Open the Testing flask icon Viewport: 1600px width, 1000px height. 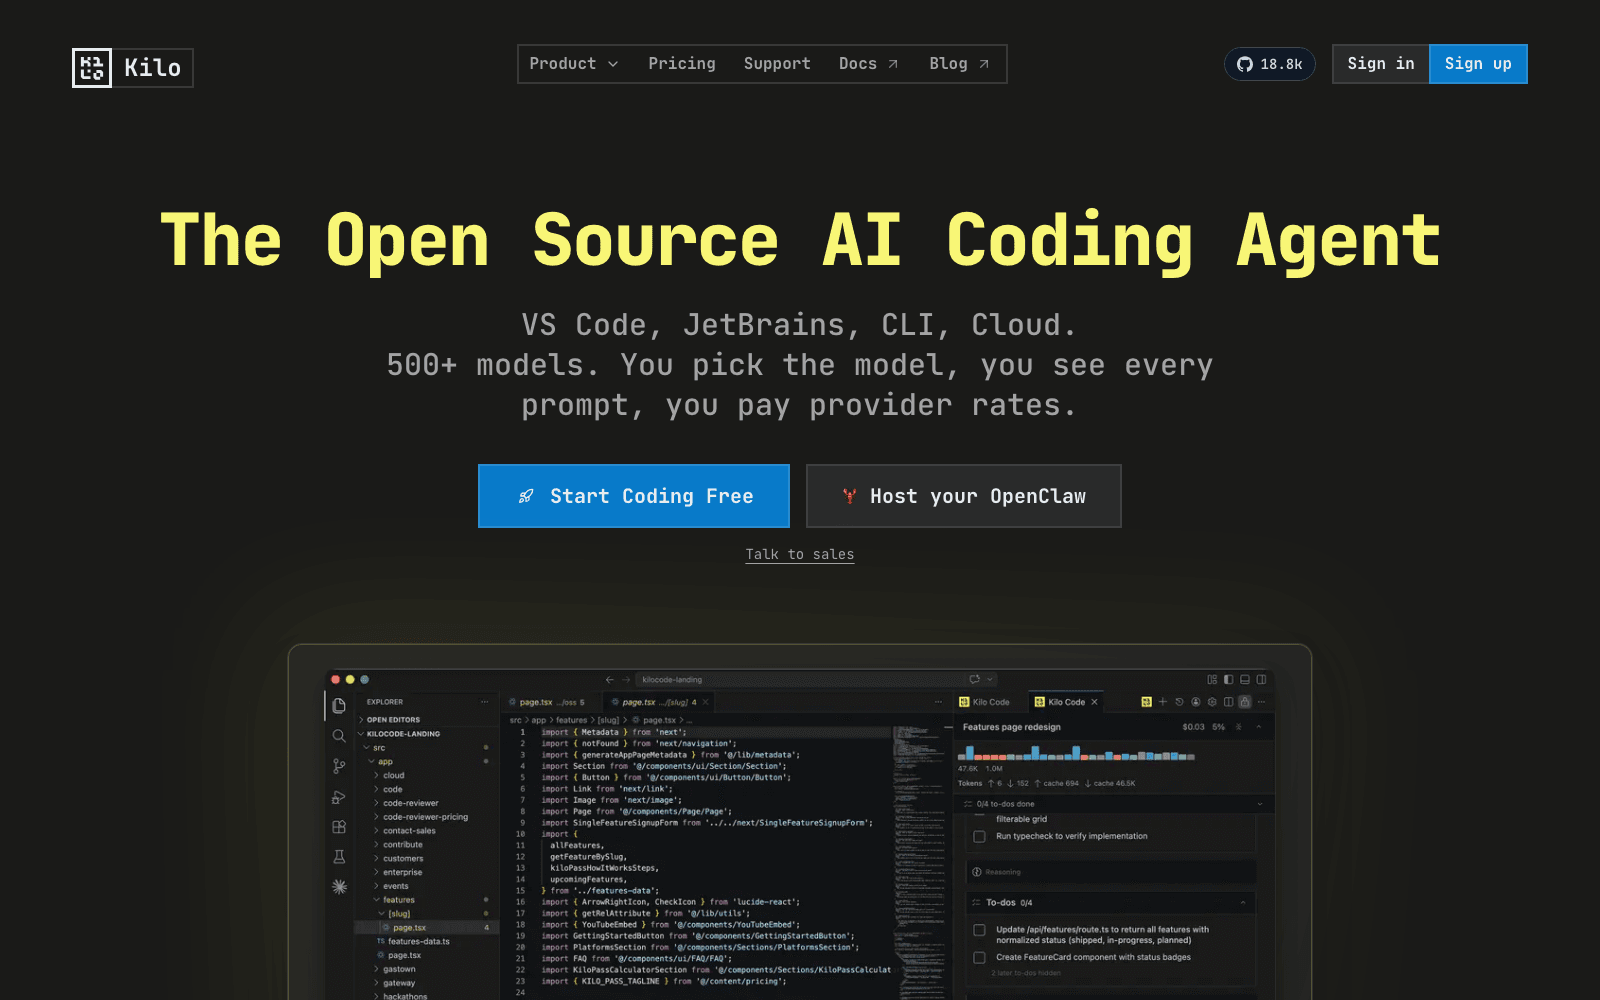(339, 857)
